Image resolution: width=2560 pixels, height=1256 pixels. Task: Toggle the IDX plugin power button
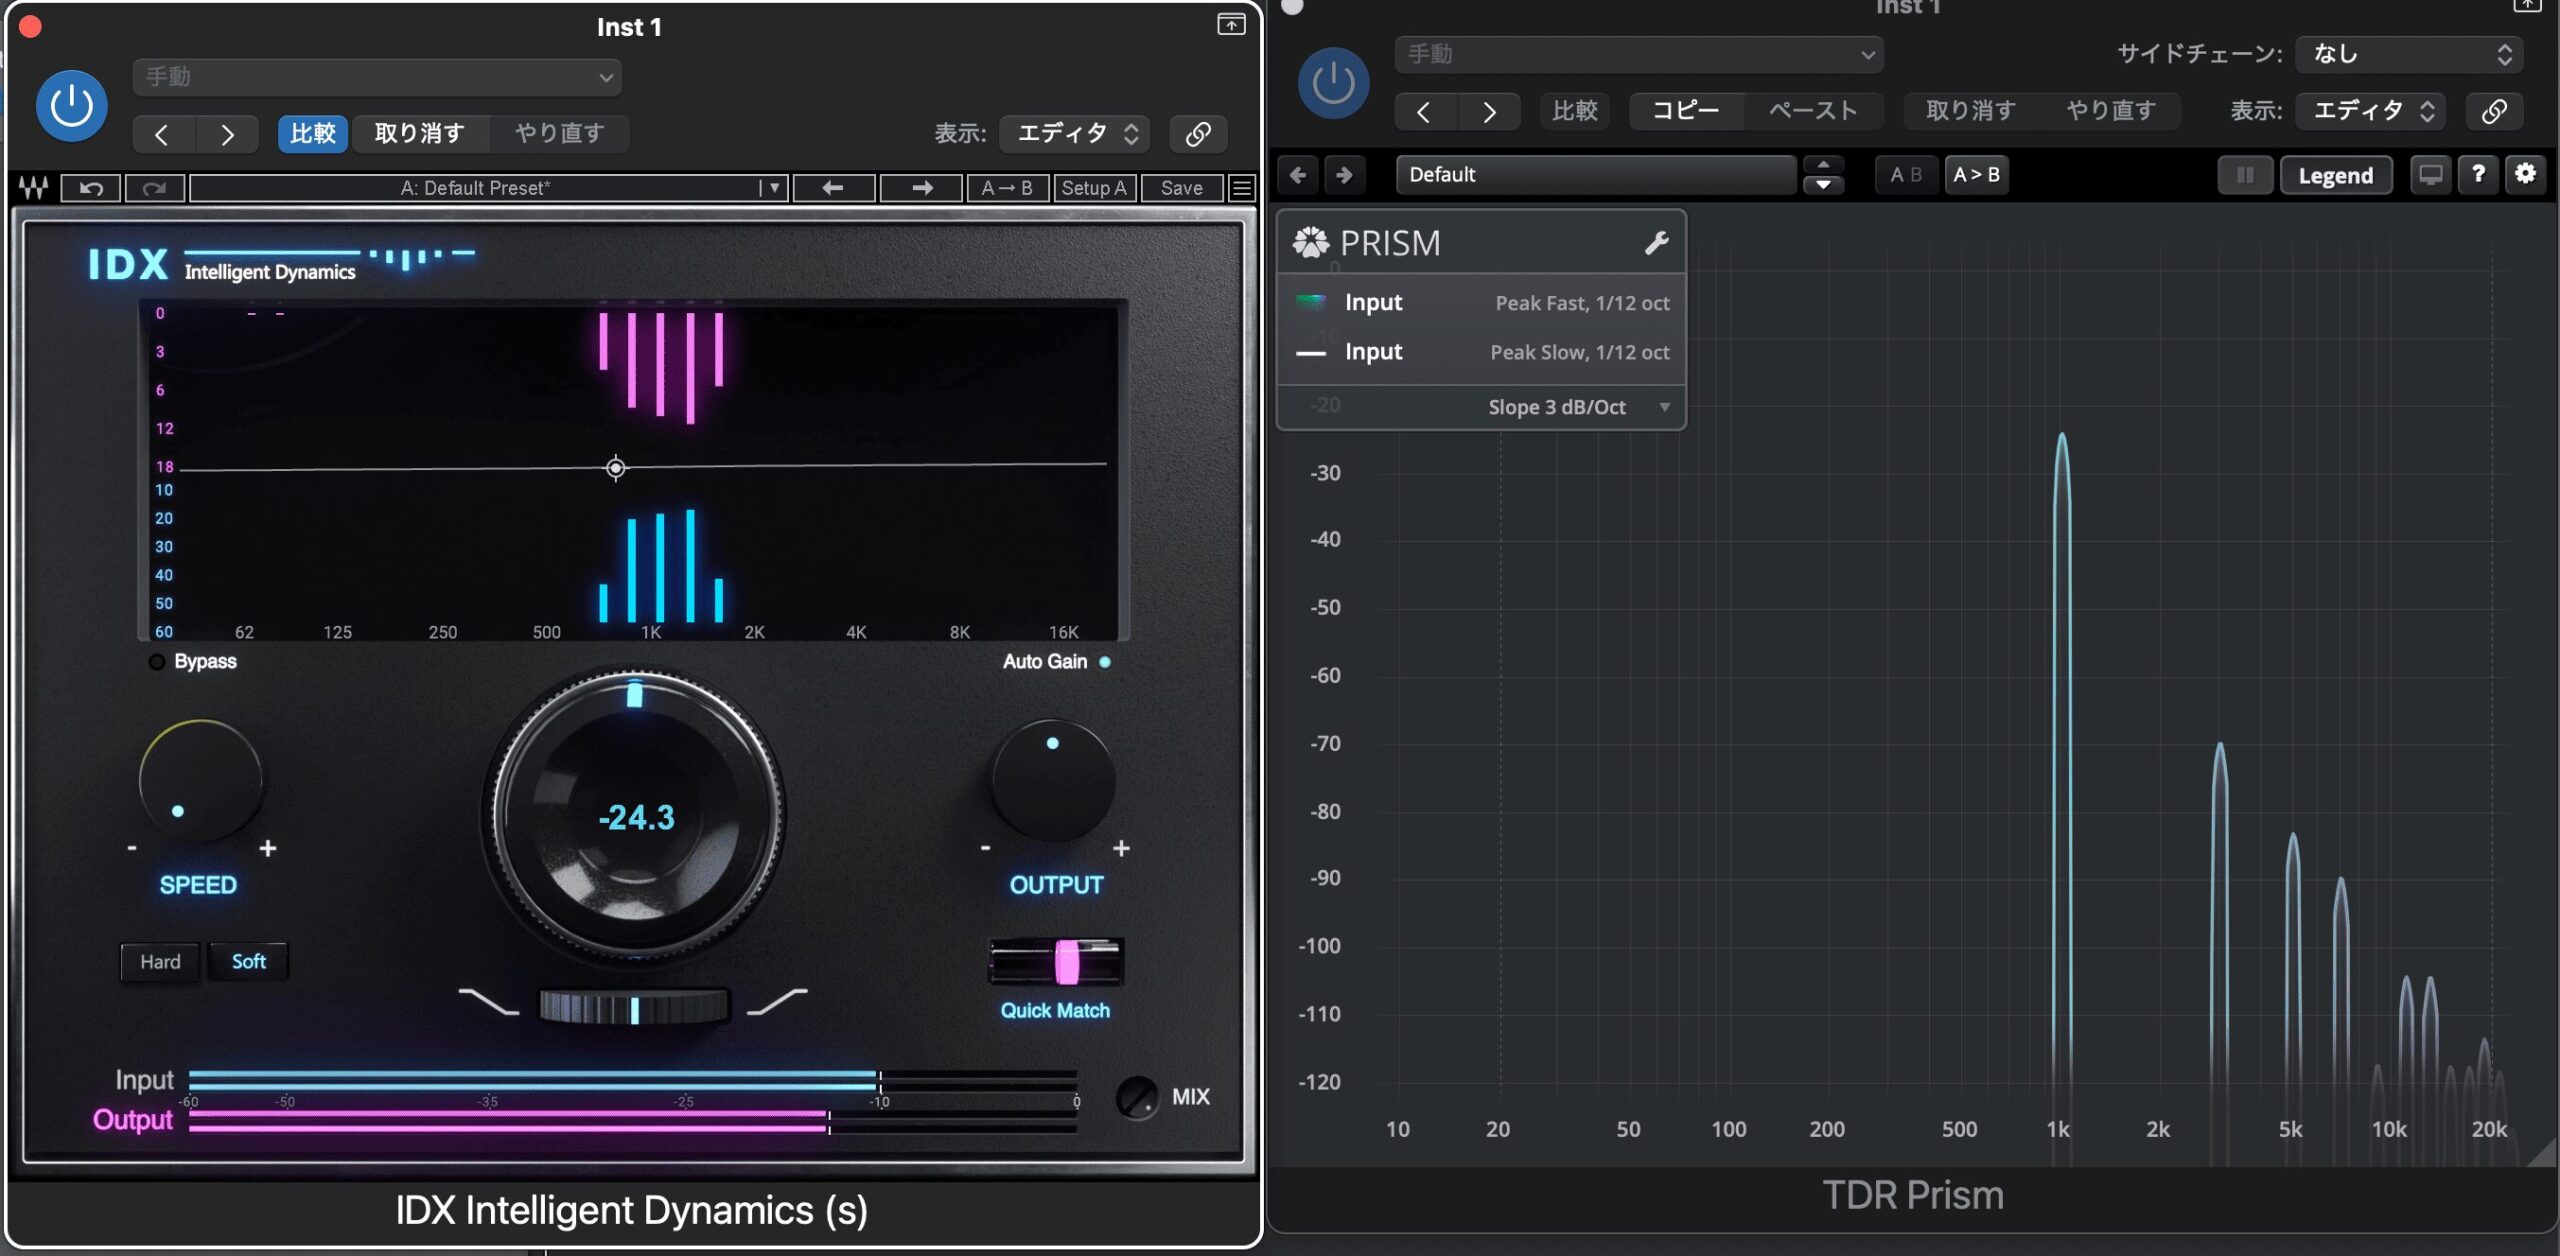point(72,106)
